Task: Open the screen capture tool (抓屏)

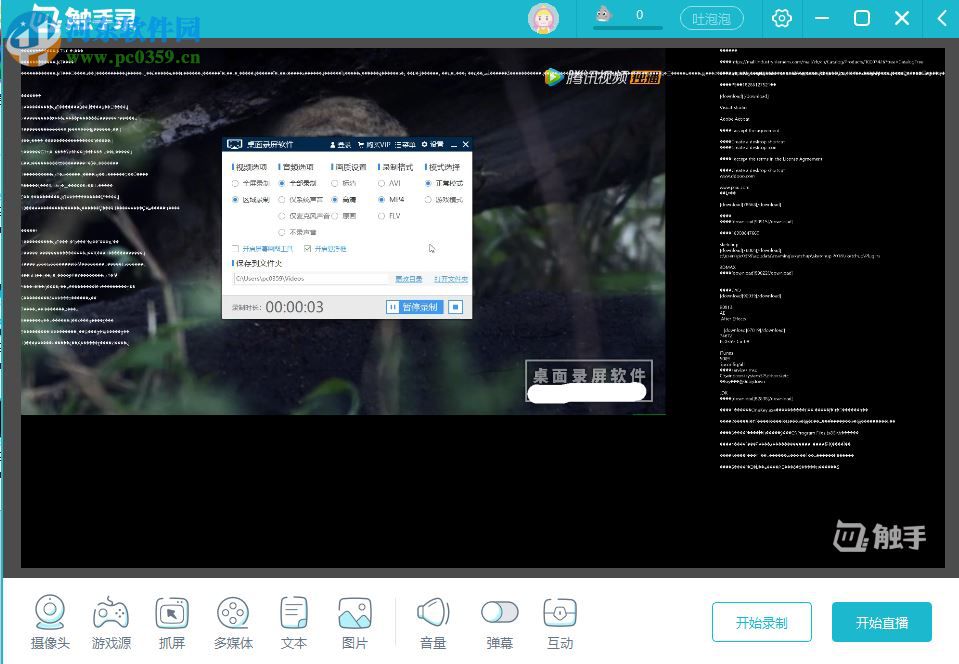Action: (x=172, y=622)
